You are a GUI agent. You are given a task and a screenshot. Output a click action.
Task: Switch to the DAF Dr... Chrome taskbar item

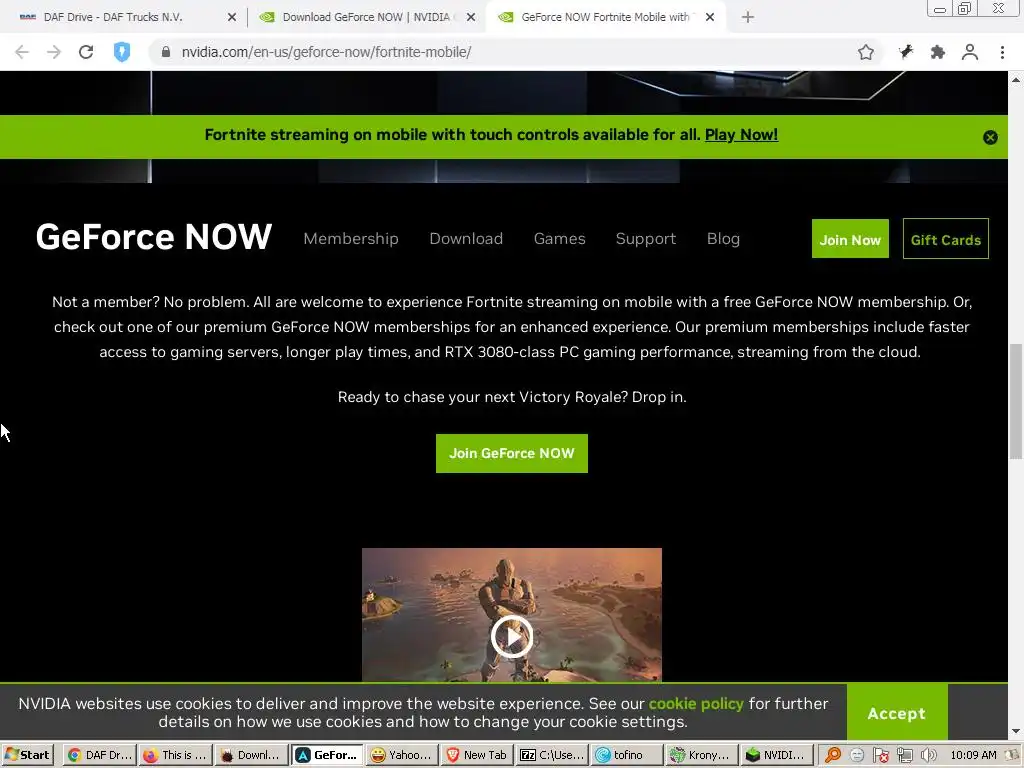(x=100, y=755)
